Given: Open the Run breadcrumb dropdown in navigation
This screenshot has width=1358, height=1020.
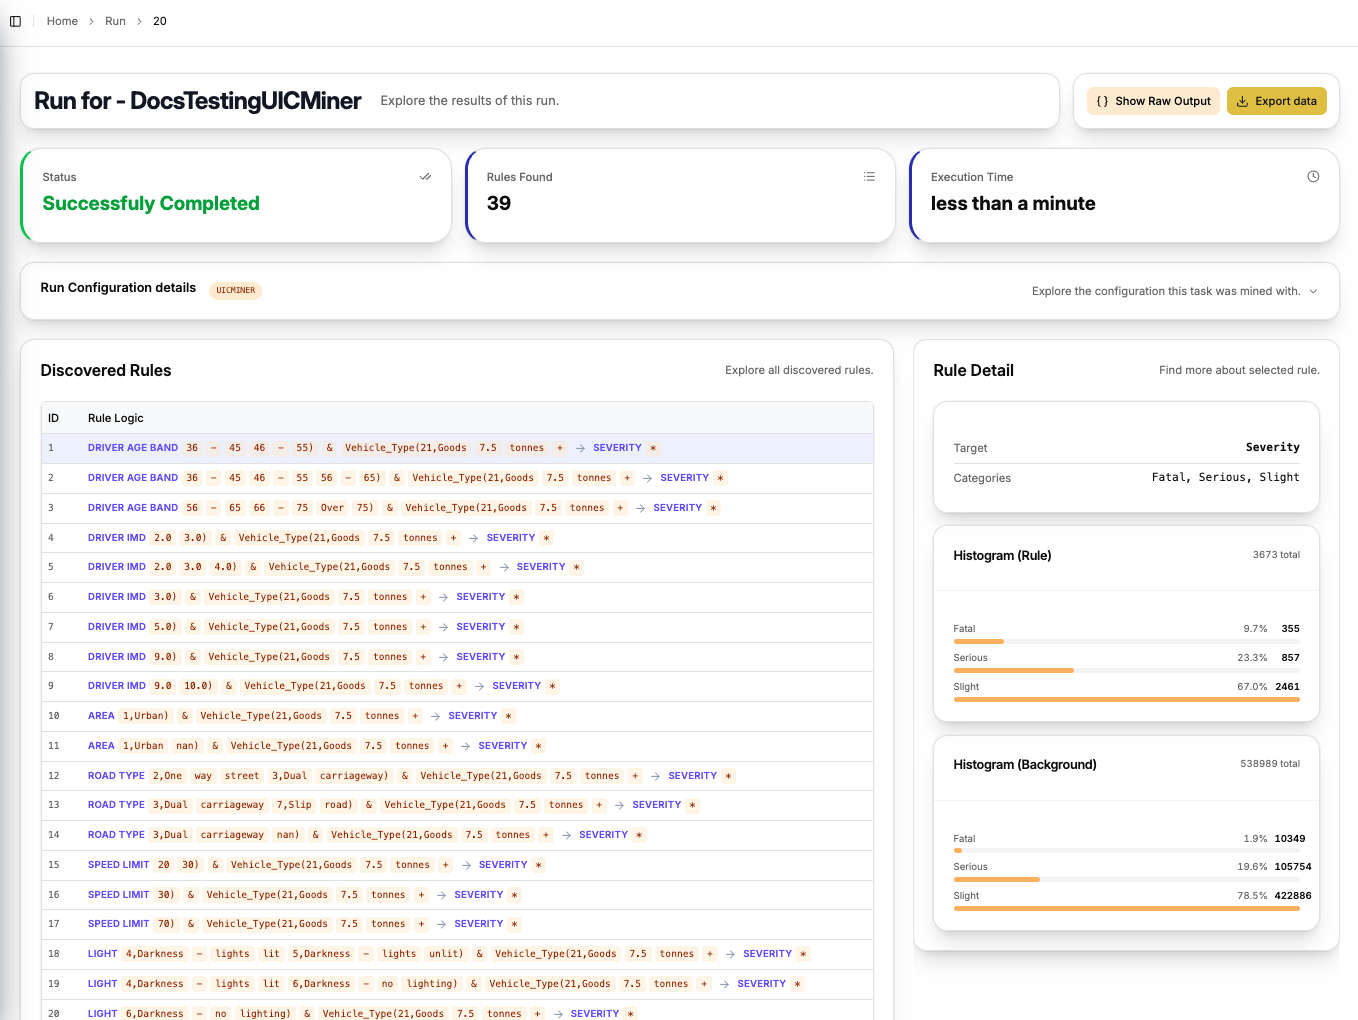Looking at the screenshot, I should [x=115, y=20].
